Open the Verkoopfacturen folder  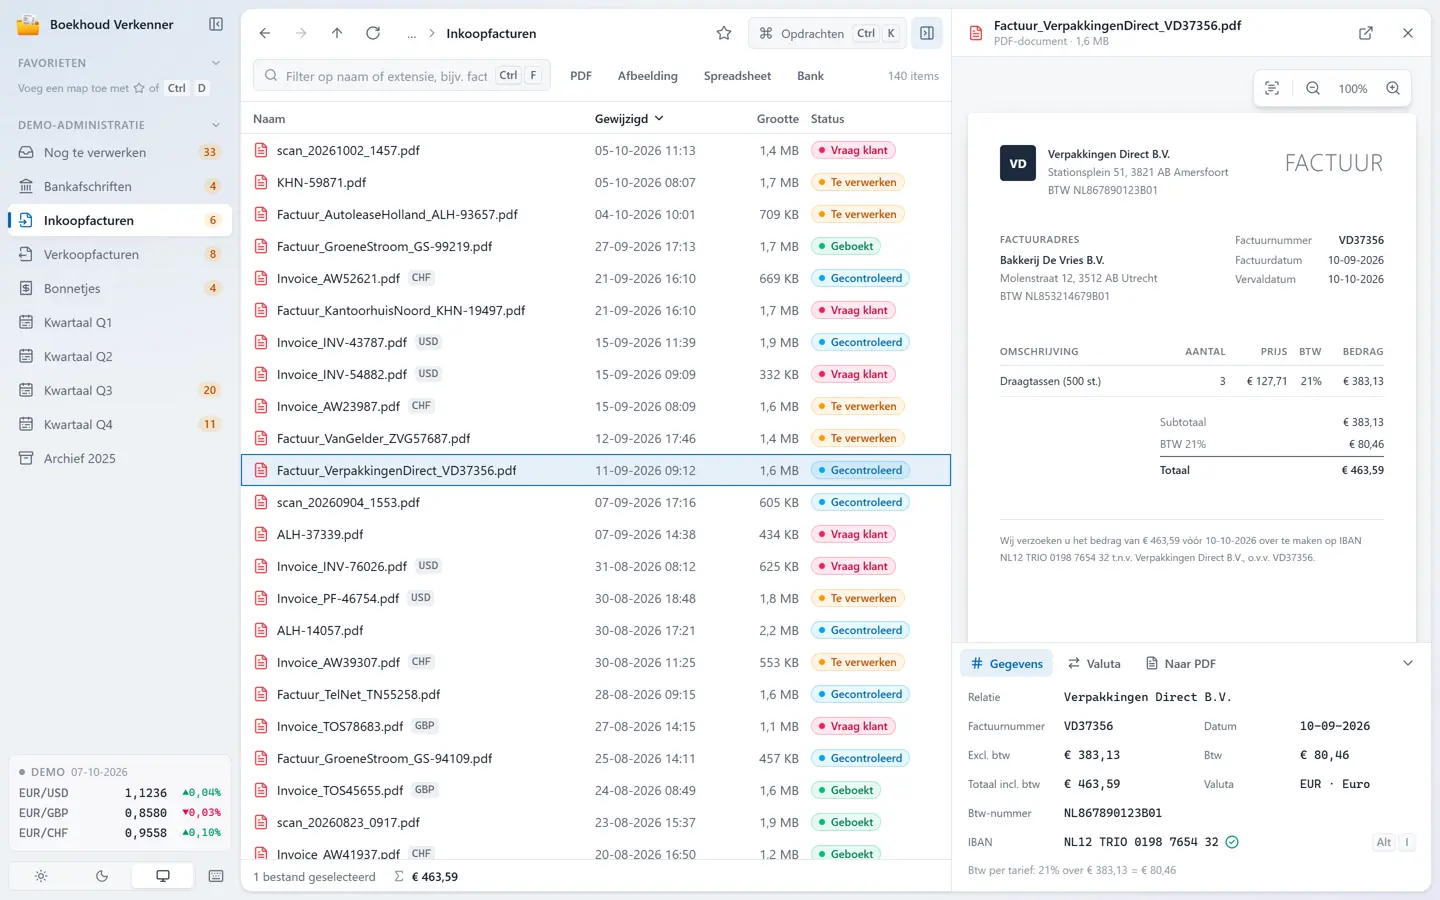click(120, 254)
